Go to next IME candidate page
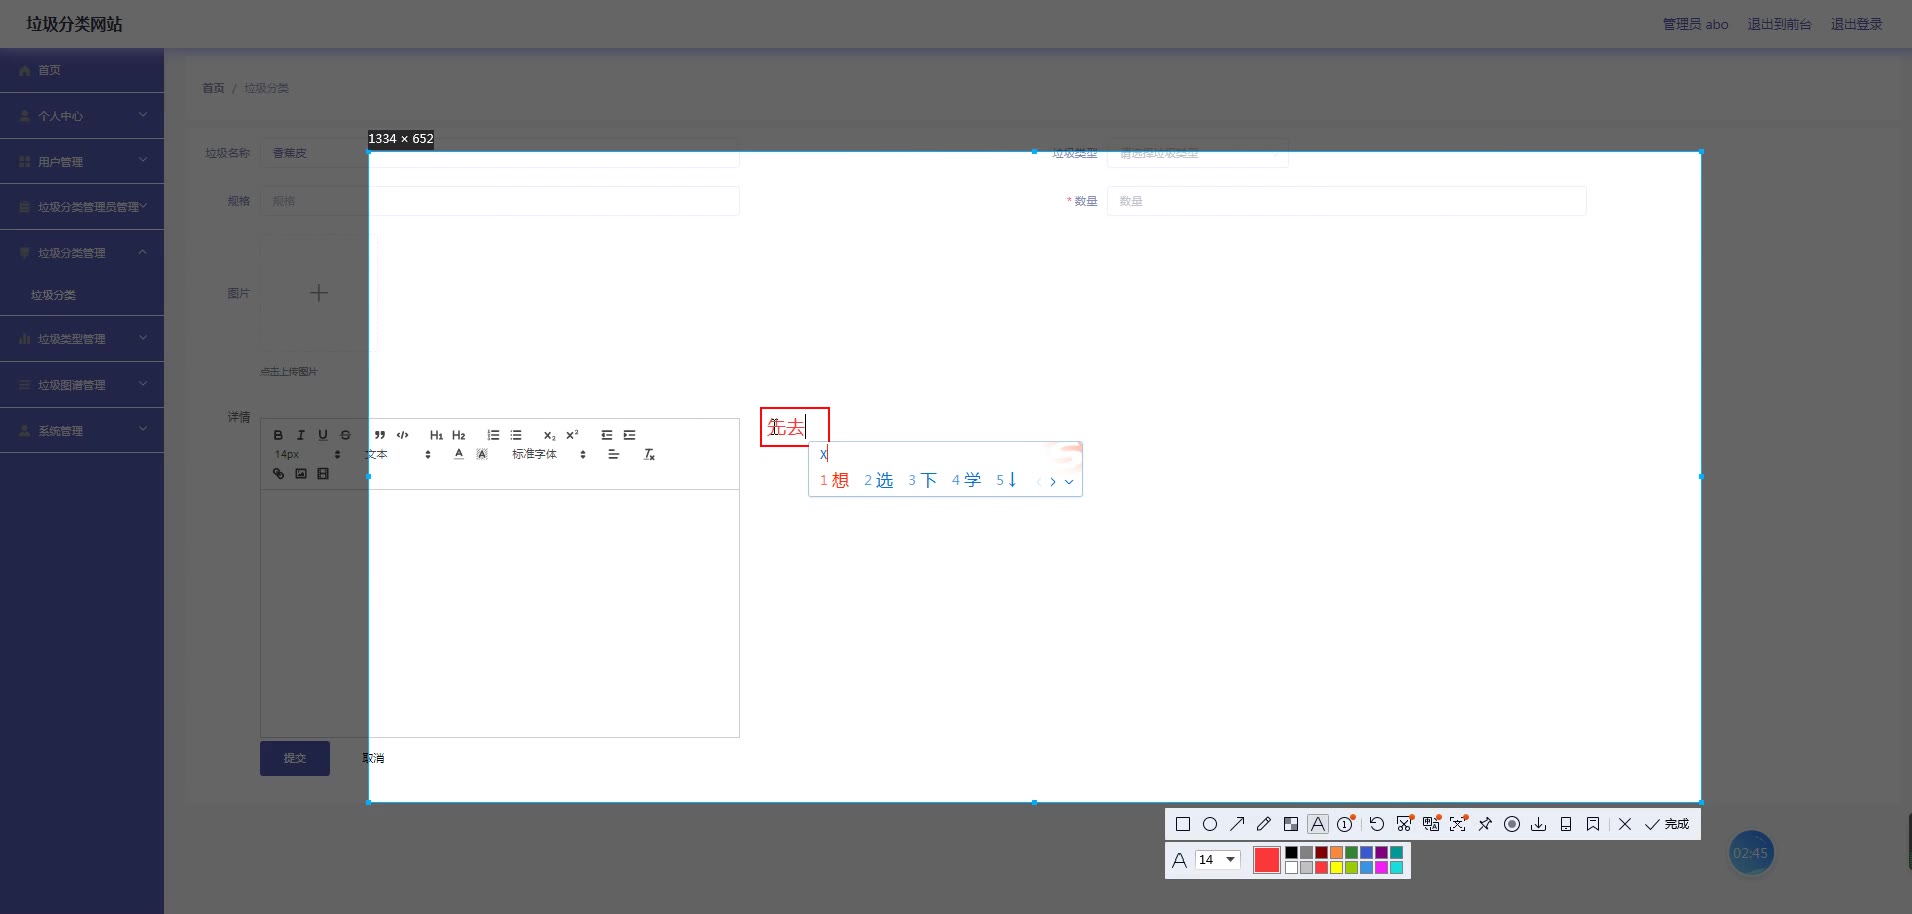The image size is (1912, 914). 1053,482
